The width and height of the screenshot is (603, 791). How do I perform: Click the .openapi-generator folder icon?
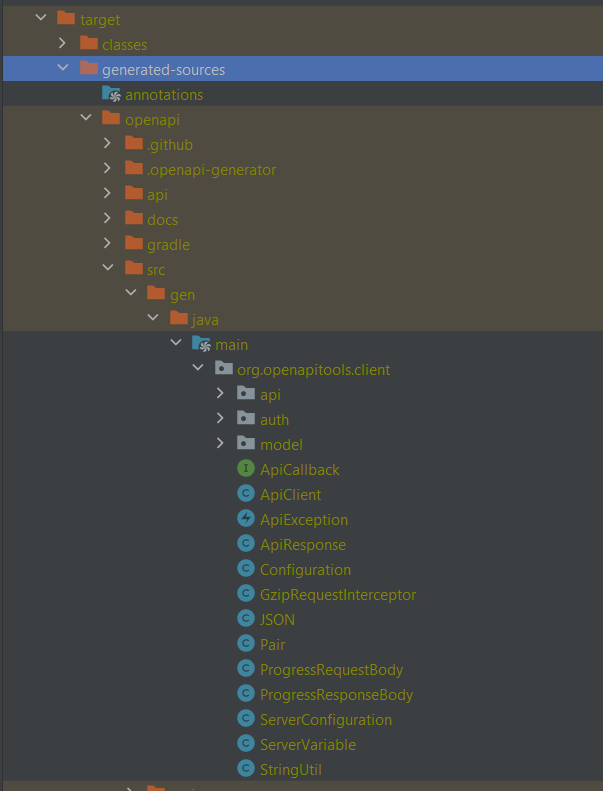click(x=133, y=169)
